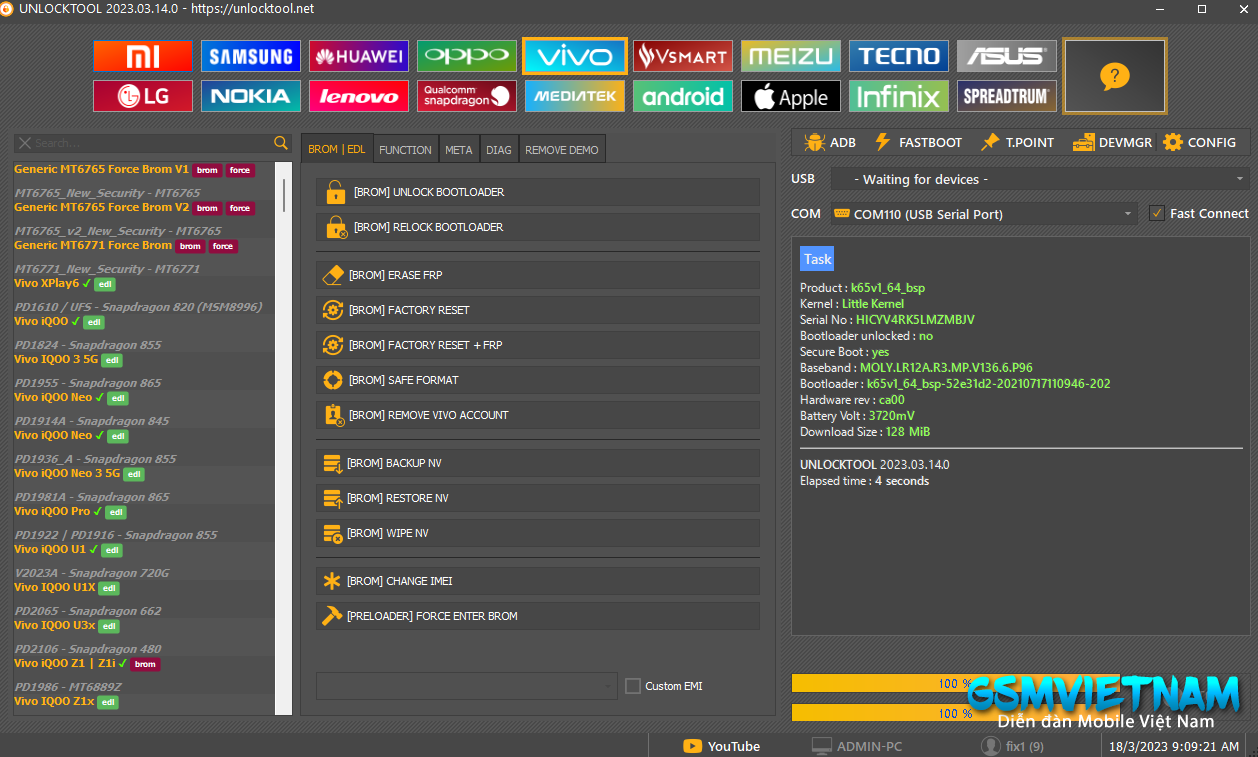Launch DEVMGR device manager
This screenshot has height=757, width=1258.
[1112, 142]
